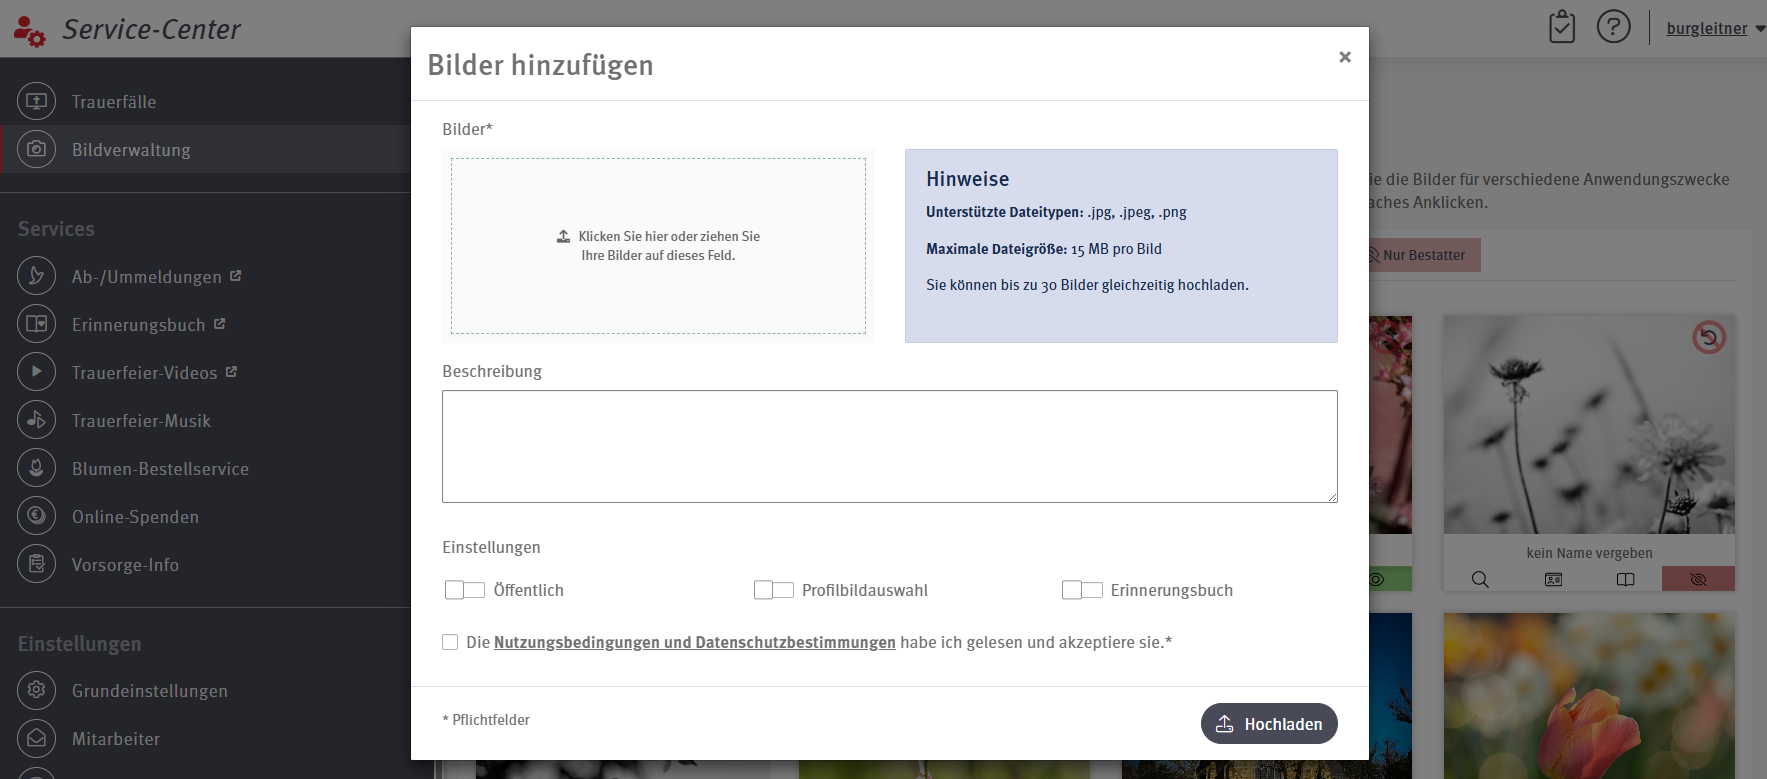This screenshot has height=779, width=1767.
Task: Click the Service-Center logo icon
Action: click(x=29, y=30)
